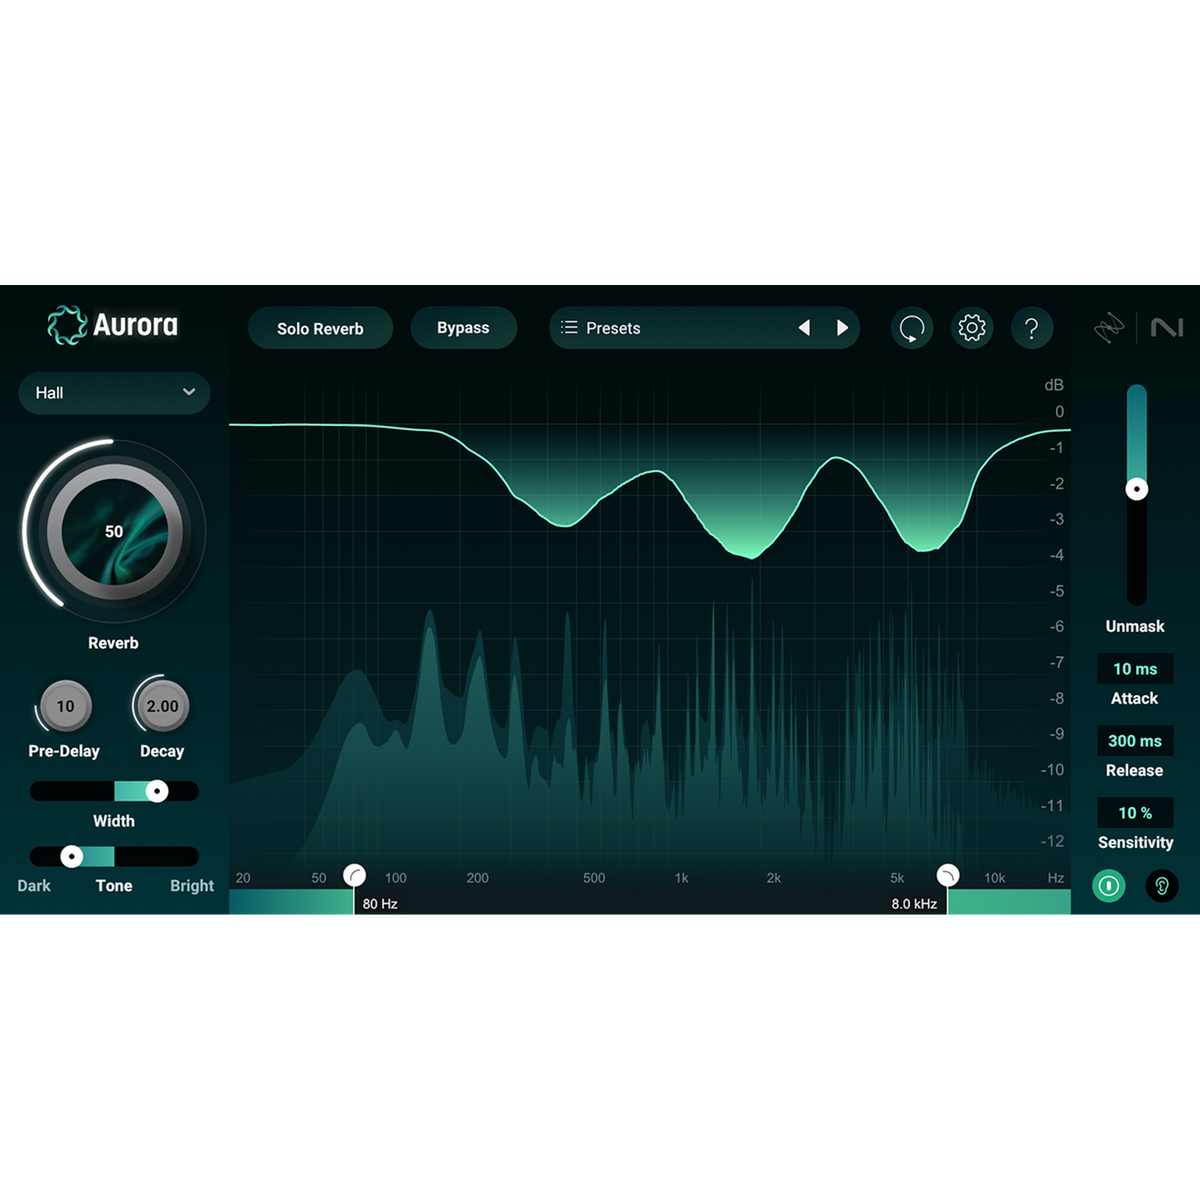
Task: Toggle Bypass button
Action: point(463,328)
